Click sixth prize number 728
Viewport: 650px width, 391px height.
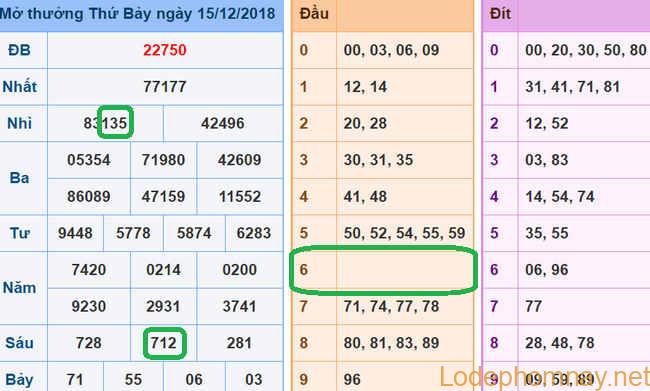click(89, 343)
